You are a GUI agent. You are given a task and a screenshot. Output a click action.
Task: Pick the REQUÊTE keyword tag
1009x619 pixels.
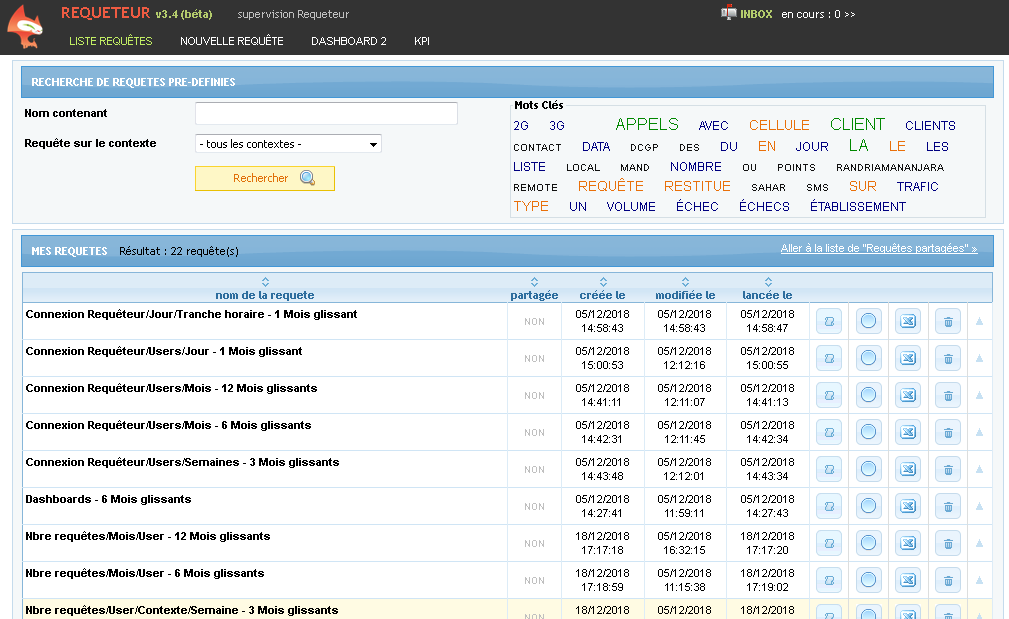(611, 186)
